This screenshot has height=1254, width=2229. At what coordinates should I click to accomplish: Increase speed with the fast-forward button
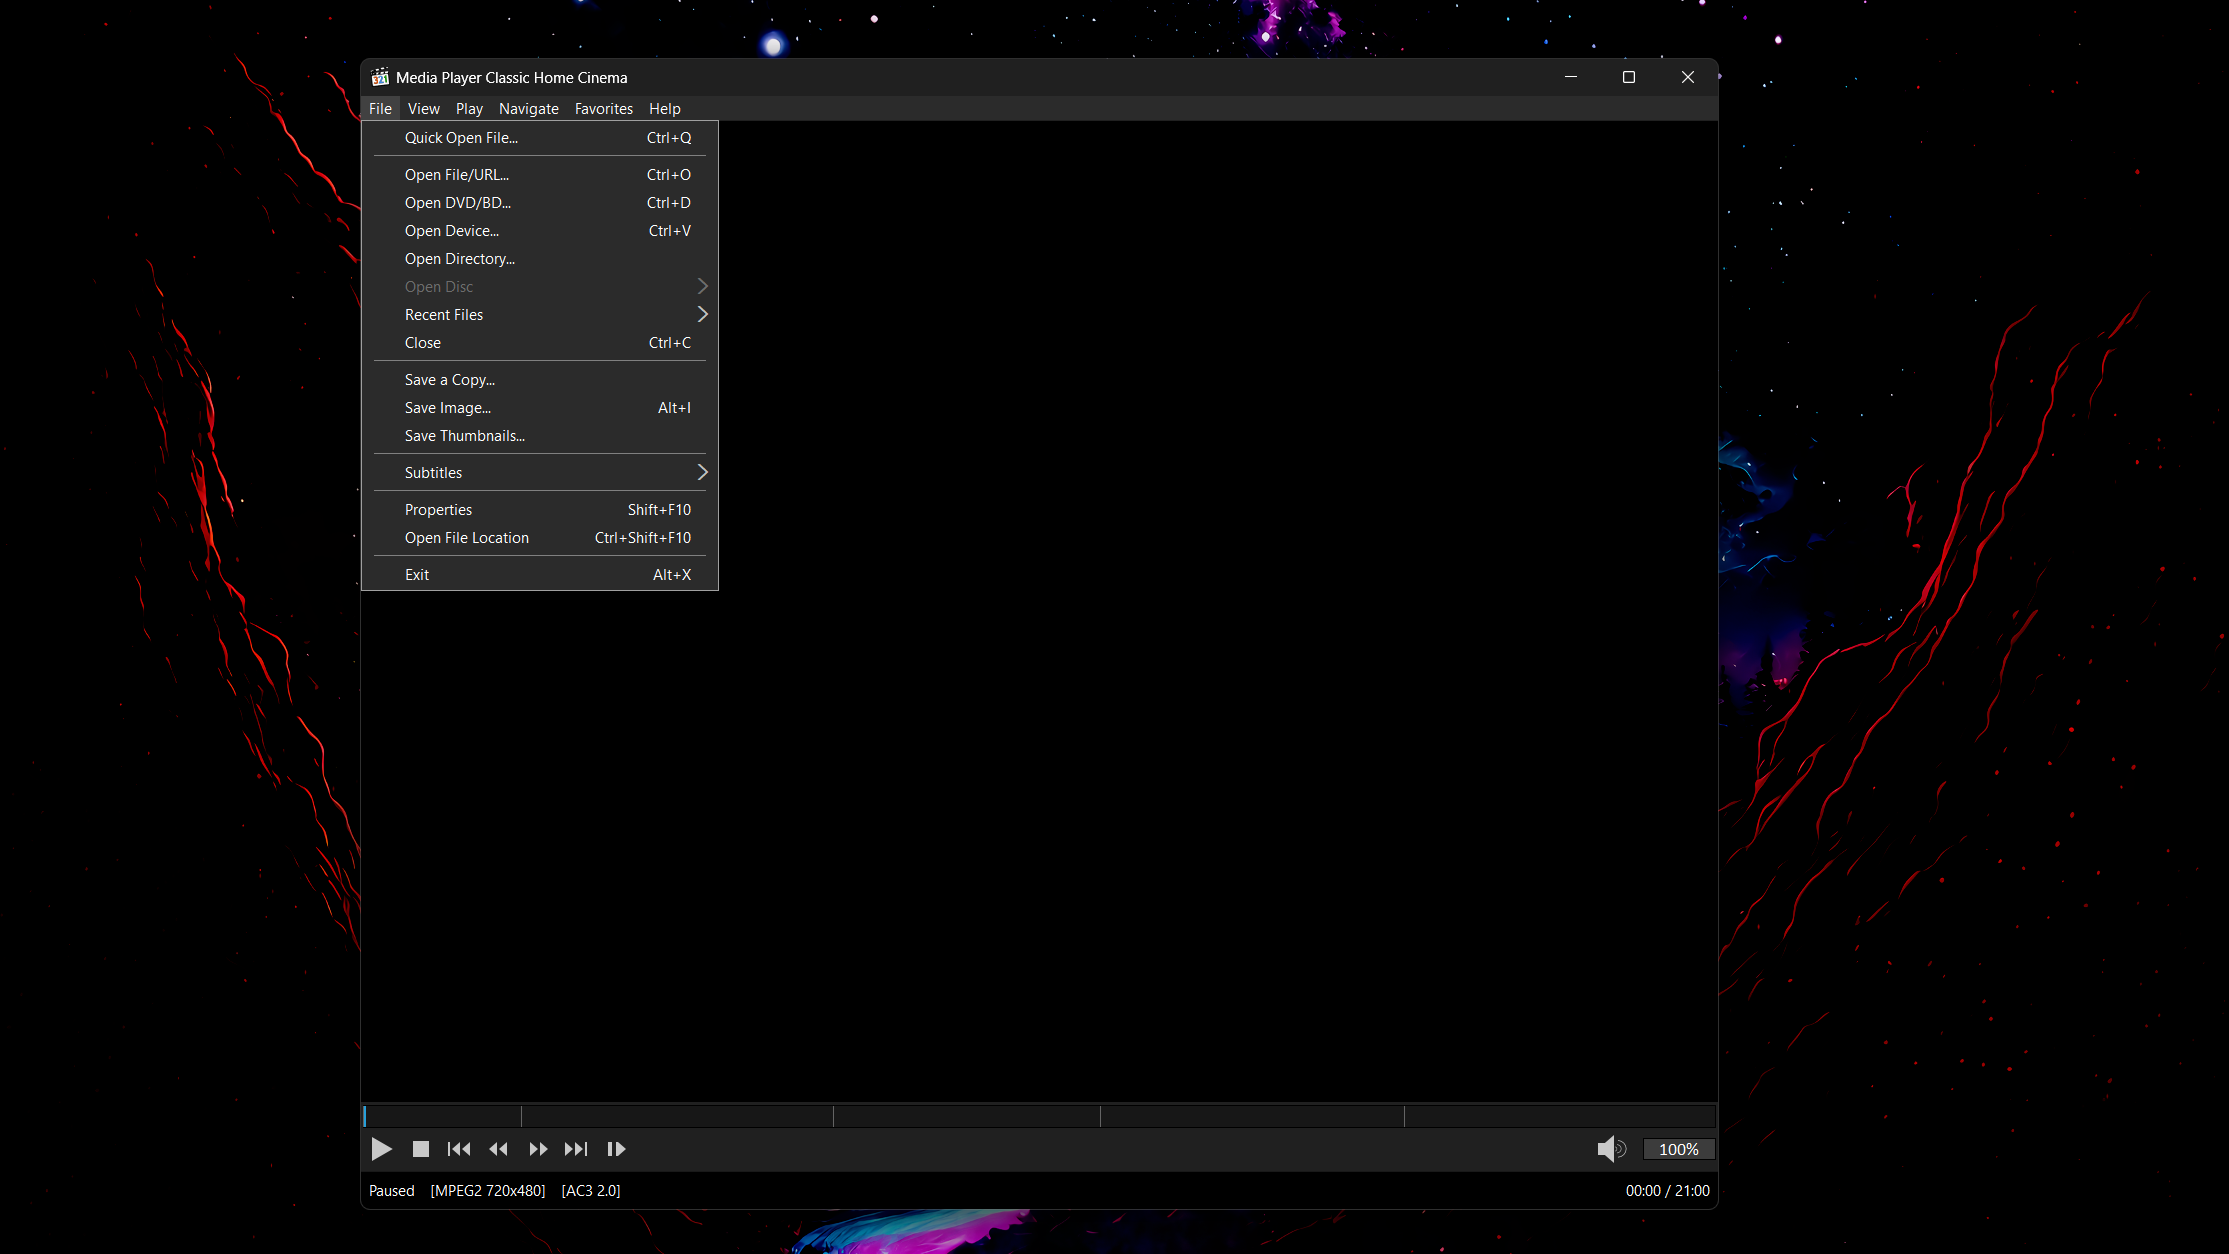tap(538, 1149)
